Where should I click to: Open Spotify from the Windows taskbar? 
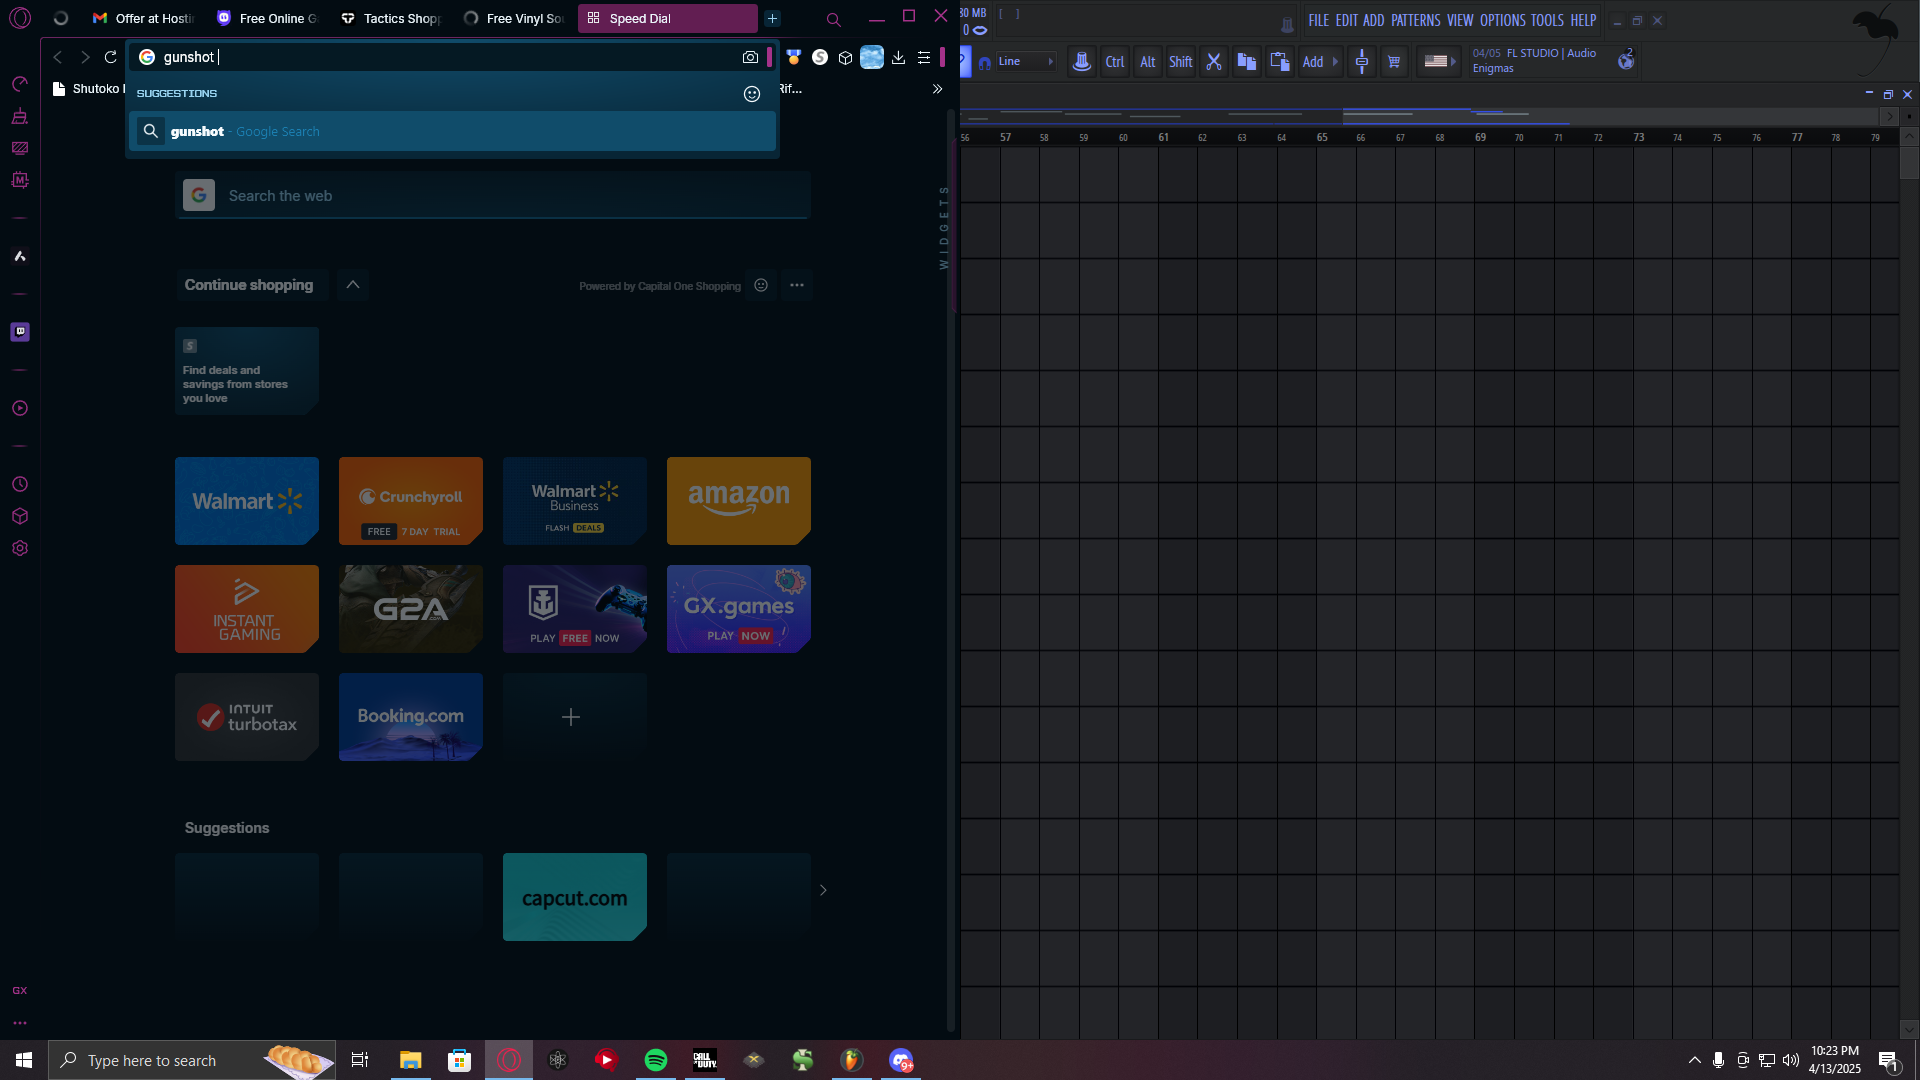(656, 1060)
